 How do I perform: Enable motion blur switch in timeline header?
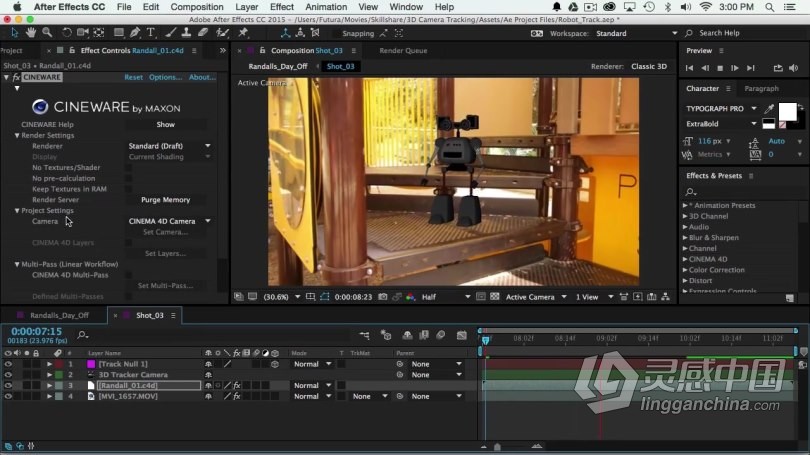(441, 335)
